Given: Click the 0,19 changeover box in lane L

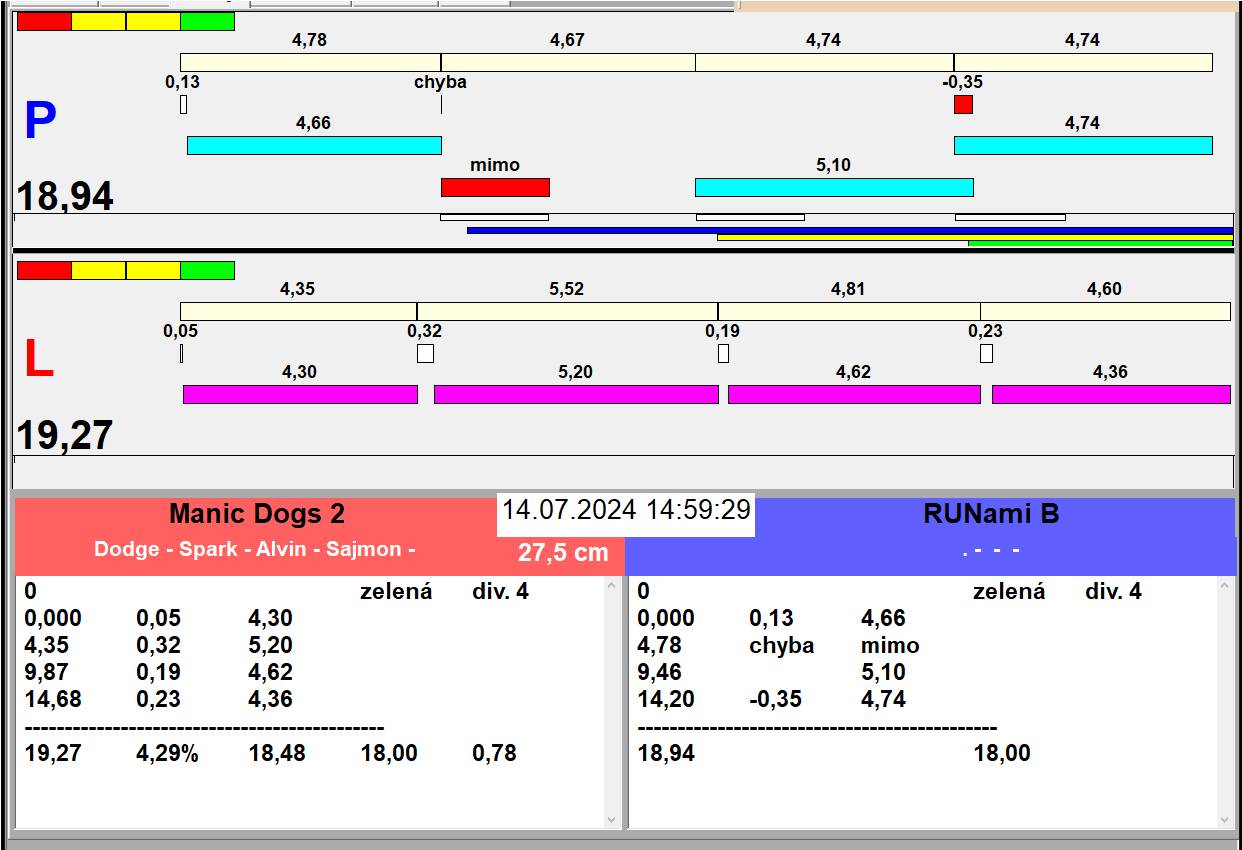Looking at the screenshot, I should pyautogui.click(x=723, y=353).
